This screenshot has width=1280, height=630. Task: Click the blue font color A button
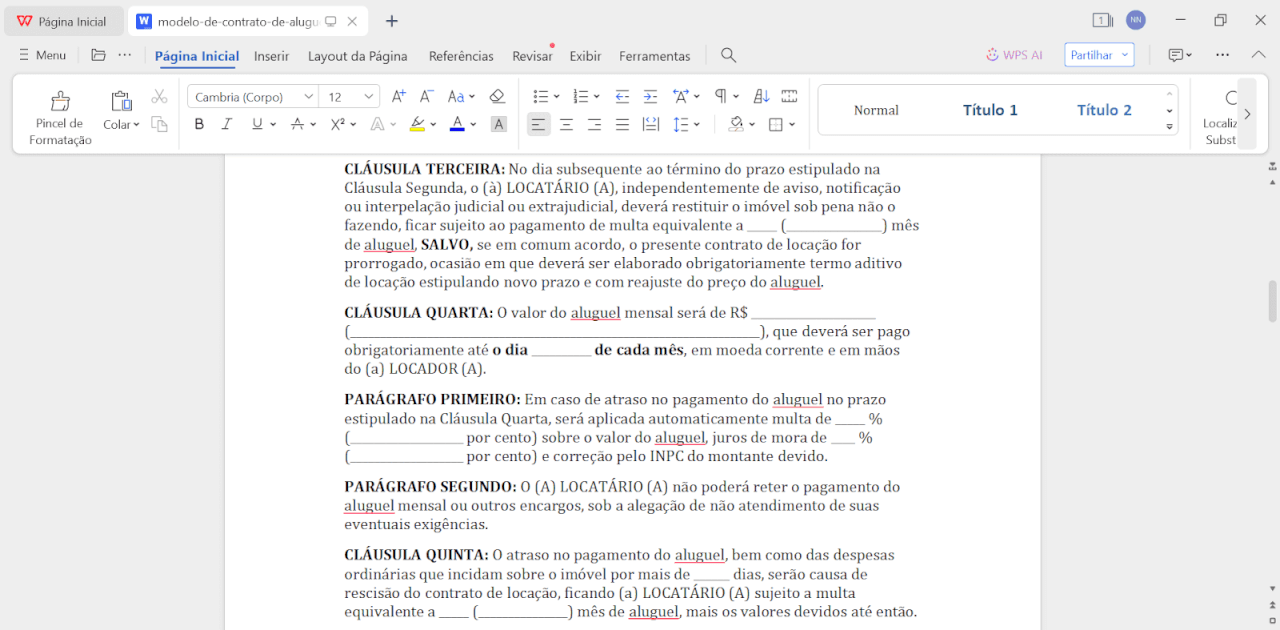pyautogui.click(x=457, y=124)
